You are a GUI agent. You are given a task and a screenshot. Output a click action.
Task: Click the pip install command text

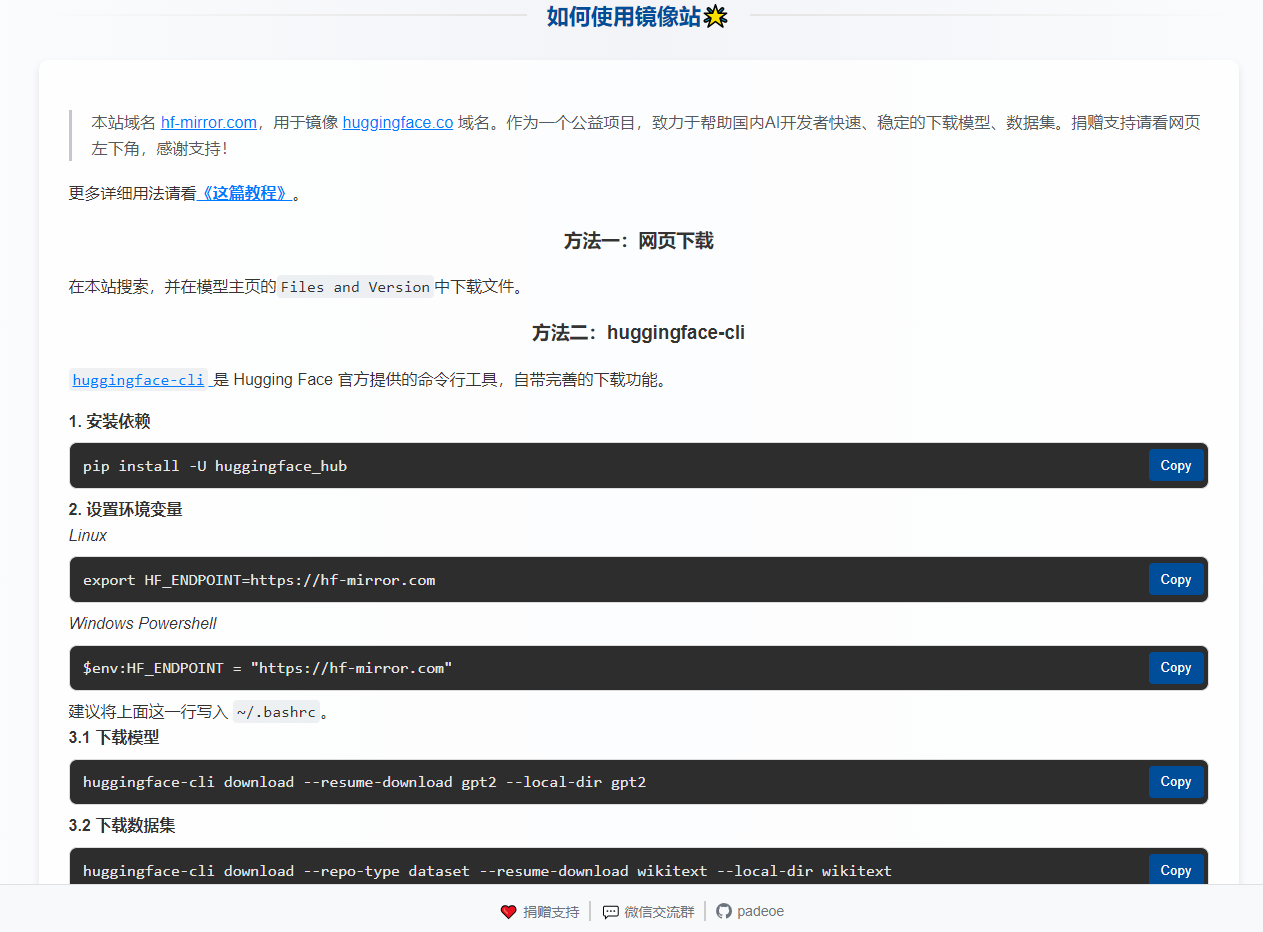pos(215,466)
